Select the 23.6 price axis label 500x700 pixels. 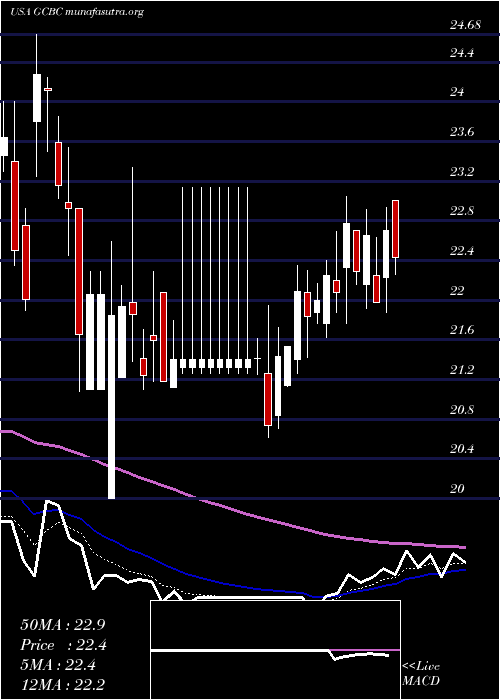point(462,132)
